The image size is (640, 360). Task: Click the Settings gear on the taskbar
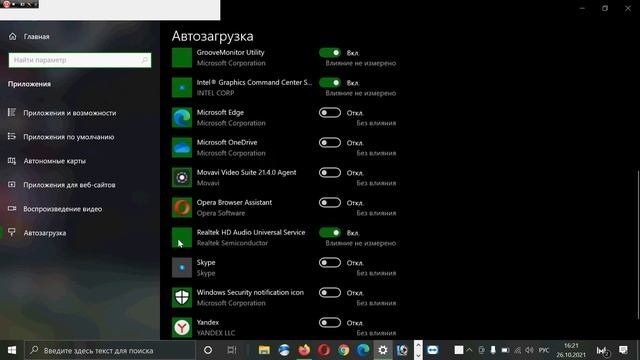(x=383, y=350)
